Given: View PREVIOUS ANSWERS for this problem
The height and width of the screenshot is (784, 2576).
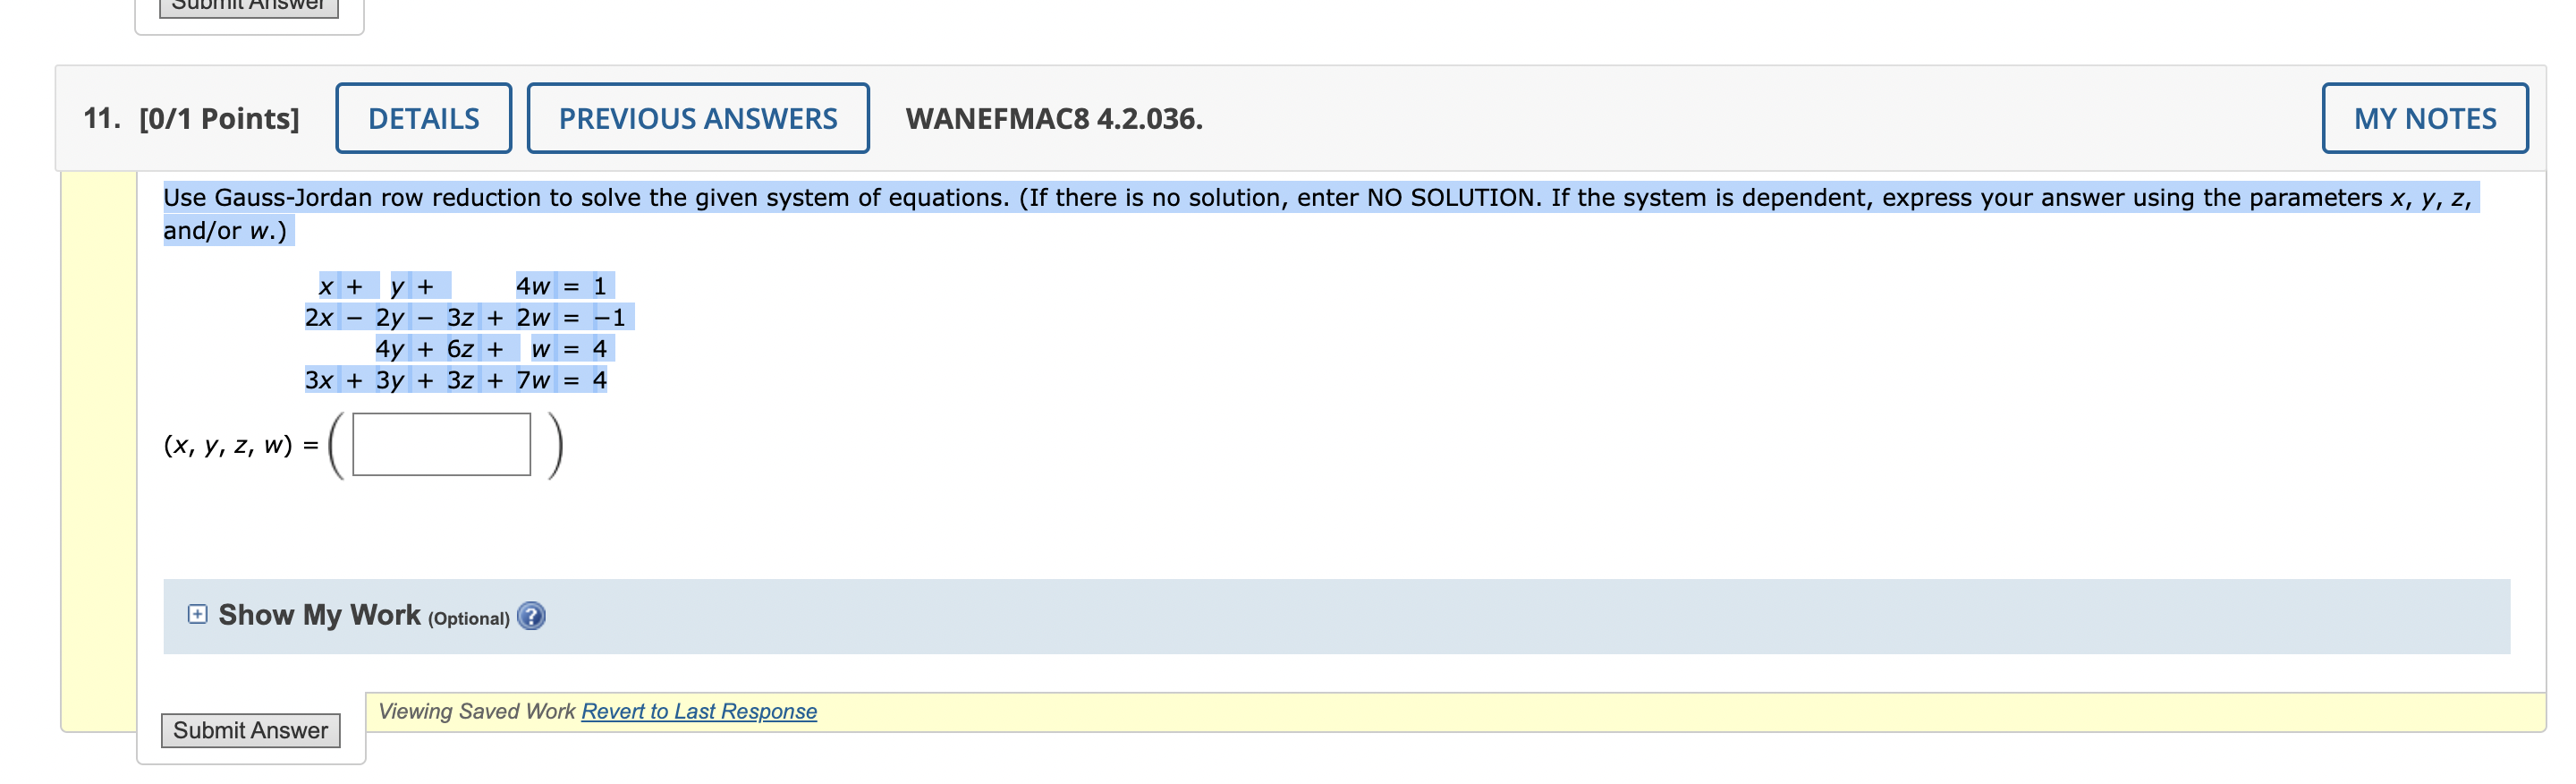Looking at the screenshot, I should (x=697, y=117).
